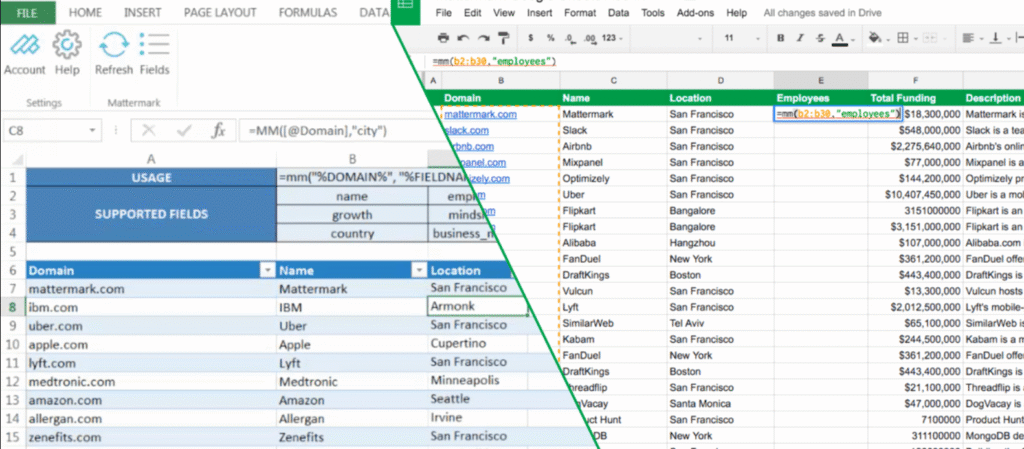This screenshot has height=449, width=1024.
Task: Open the mattermark.com link in Sheets
Action: pyautogui.click(x=481, y=114)
